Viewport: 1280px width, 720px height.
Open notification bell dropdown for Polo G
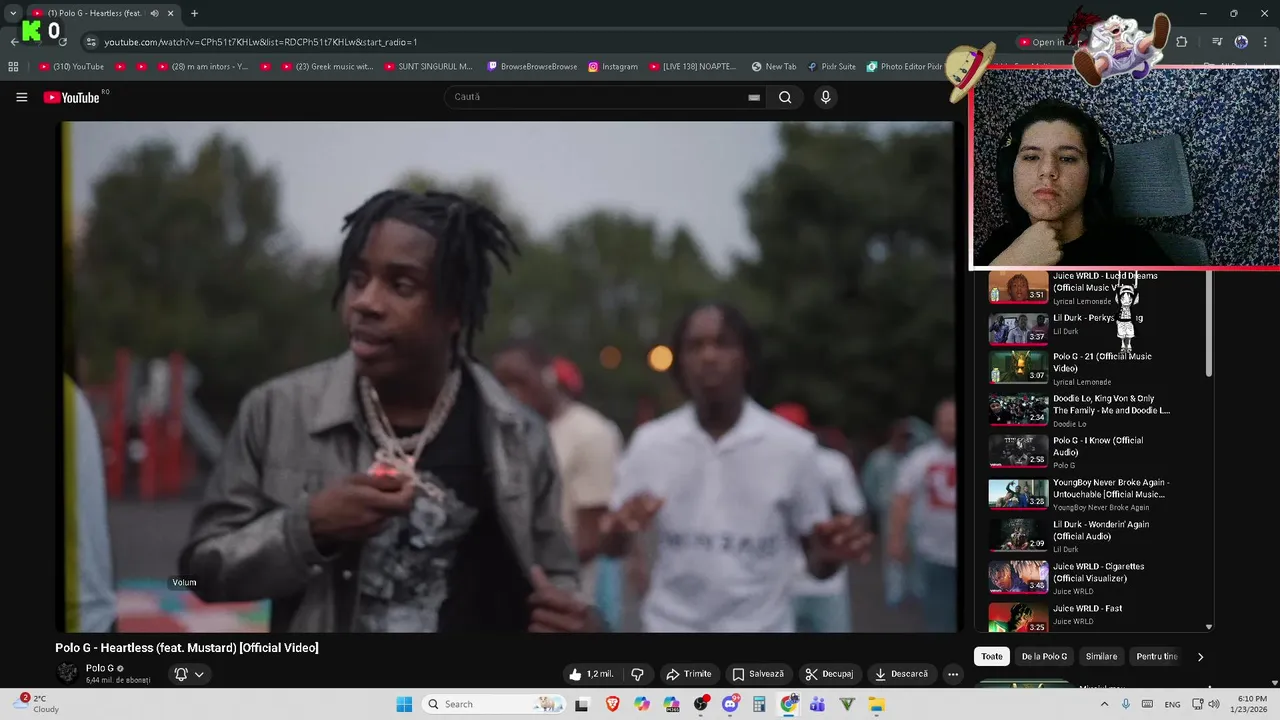pos(189,674)
